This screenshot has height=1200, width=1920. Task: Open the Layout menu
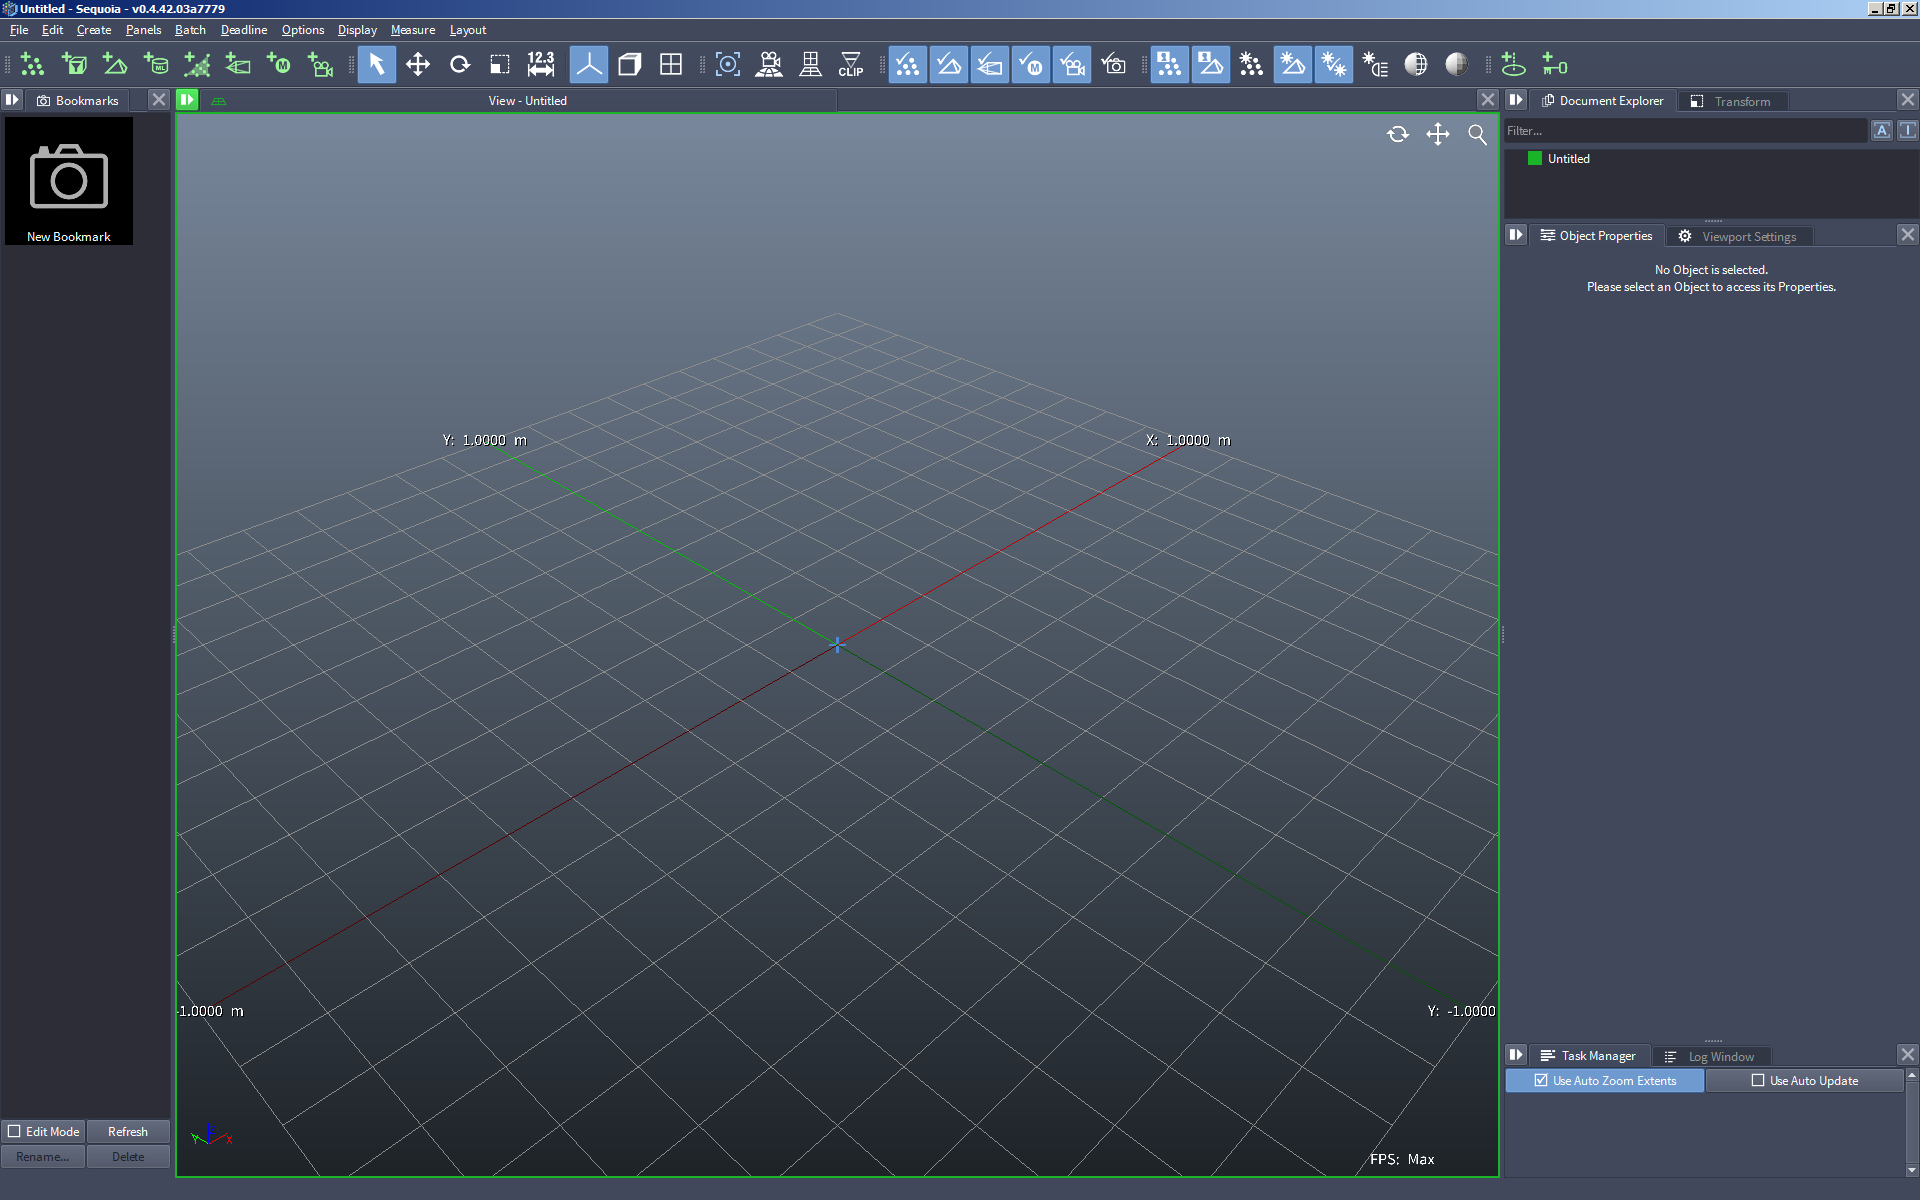(468, 30)
